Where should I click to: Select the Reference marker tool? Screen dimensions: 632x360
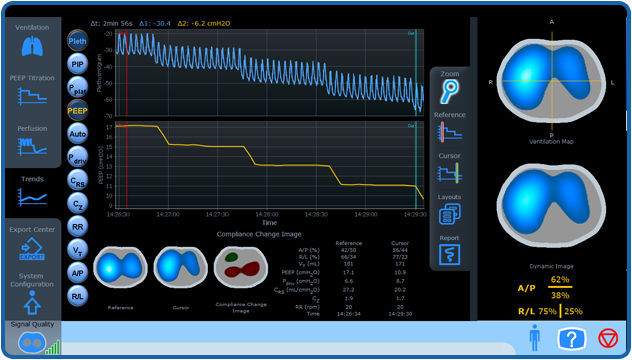pyautogui.click(x=449, y=132)
